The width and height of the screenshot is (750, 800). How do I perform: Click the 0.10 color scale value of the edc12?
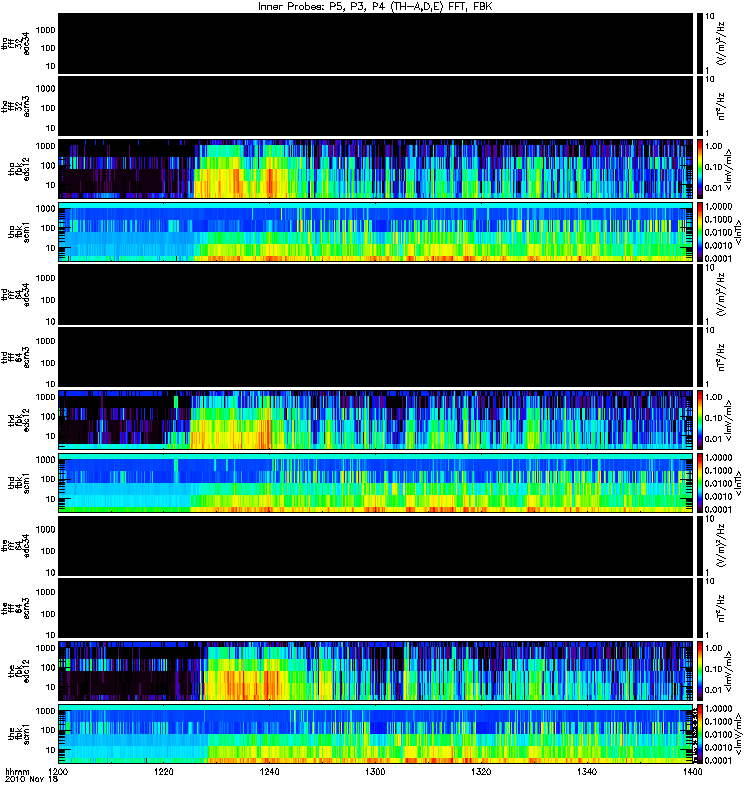pos(714,669)
